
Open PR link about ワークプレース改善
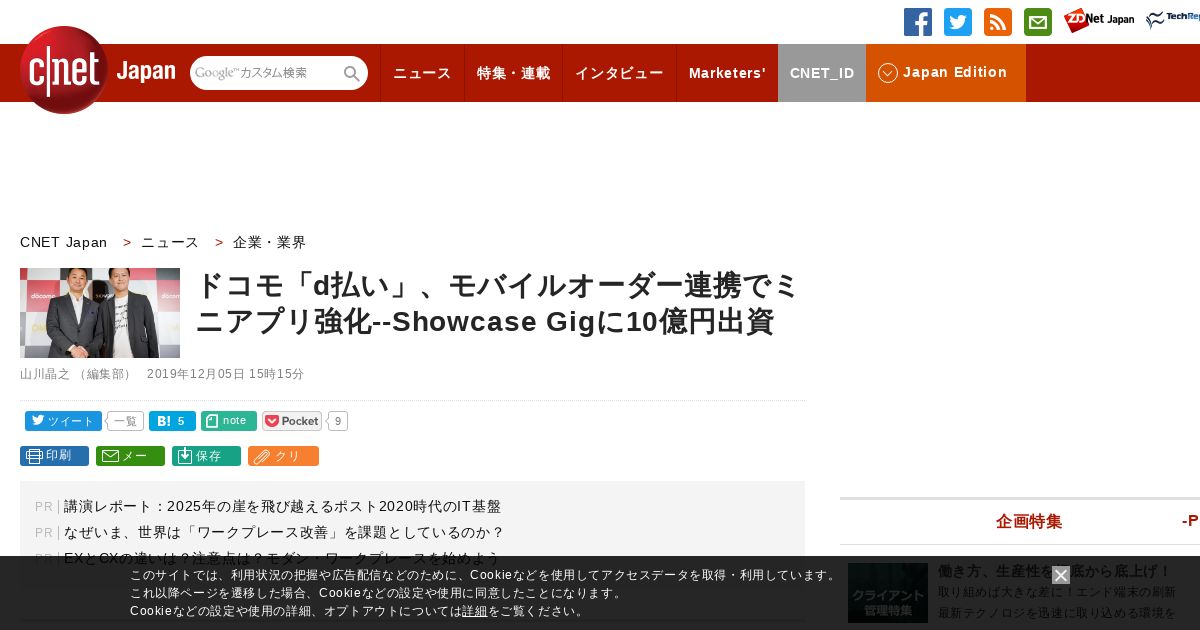pos(284,532)
